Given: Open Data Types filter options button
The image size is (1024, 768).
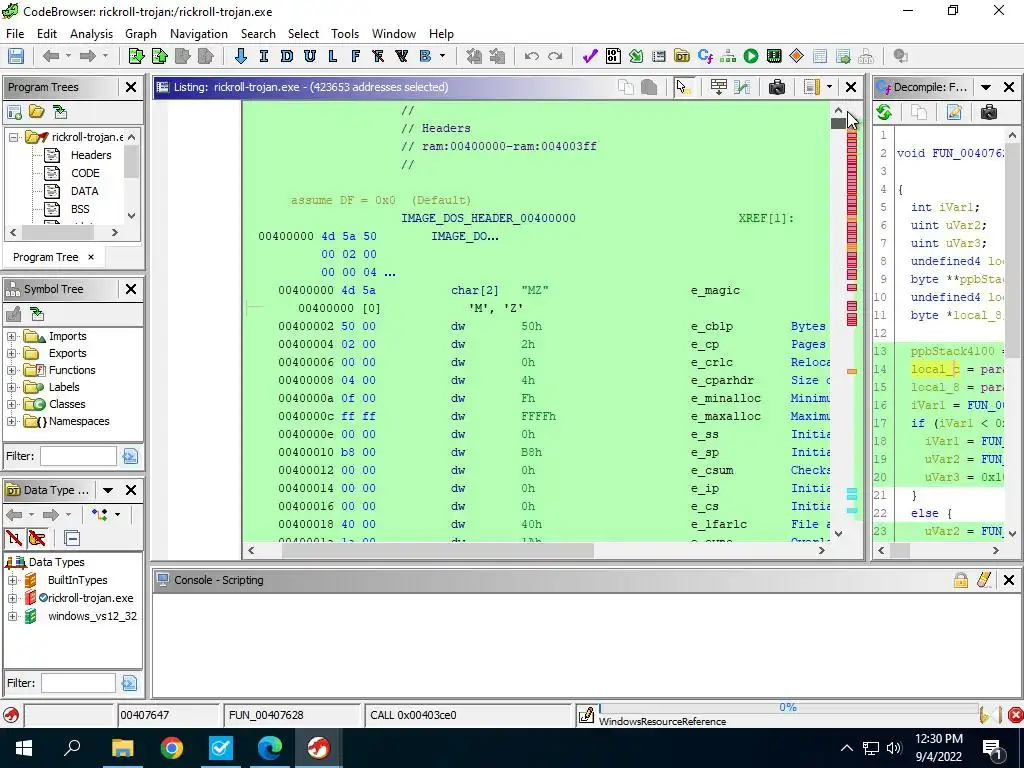Looking at the screenshot, I should tap(129, 683).
